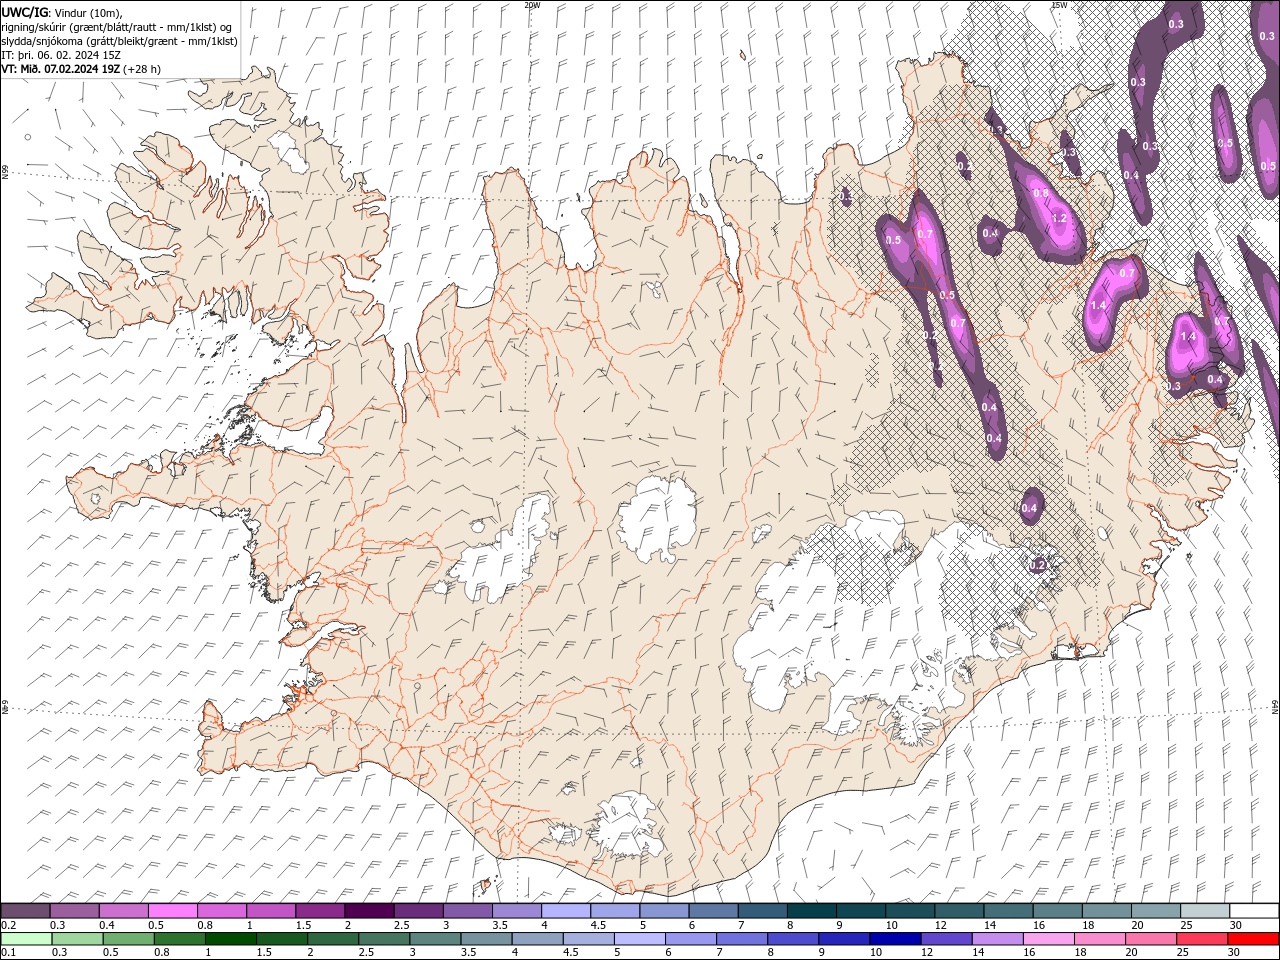This screenshot has height=960, width=1280.
Task: Click the valid time 'VT: Mið. 07.02.2024 19Z (+28 h)'
Action: [81, 69]
